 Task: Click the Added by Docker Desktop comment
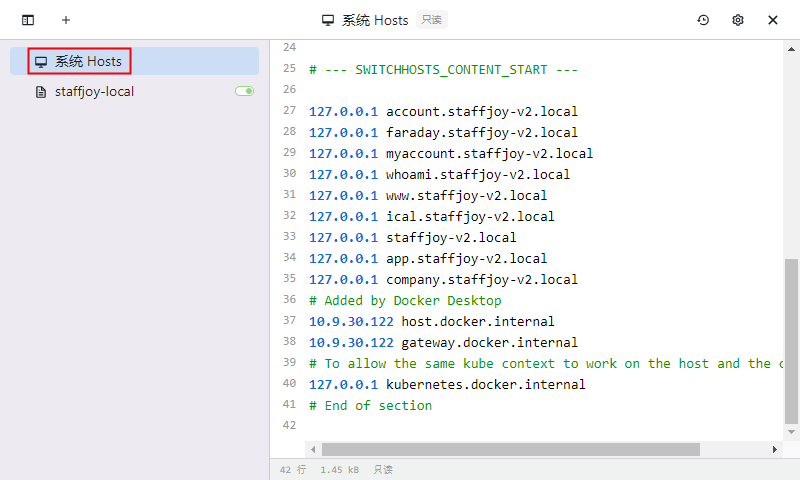click(405, 300)
